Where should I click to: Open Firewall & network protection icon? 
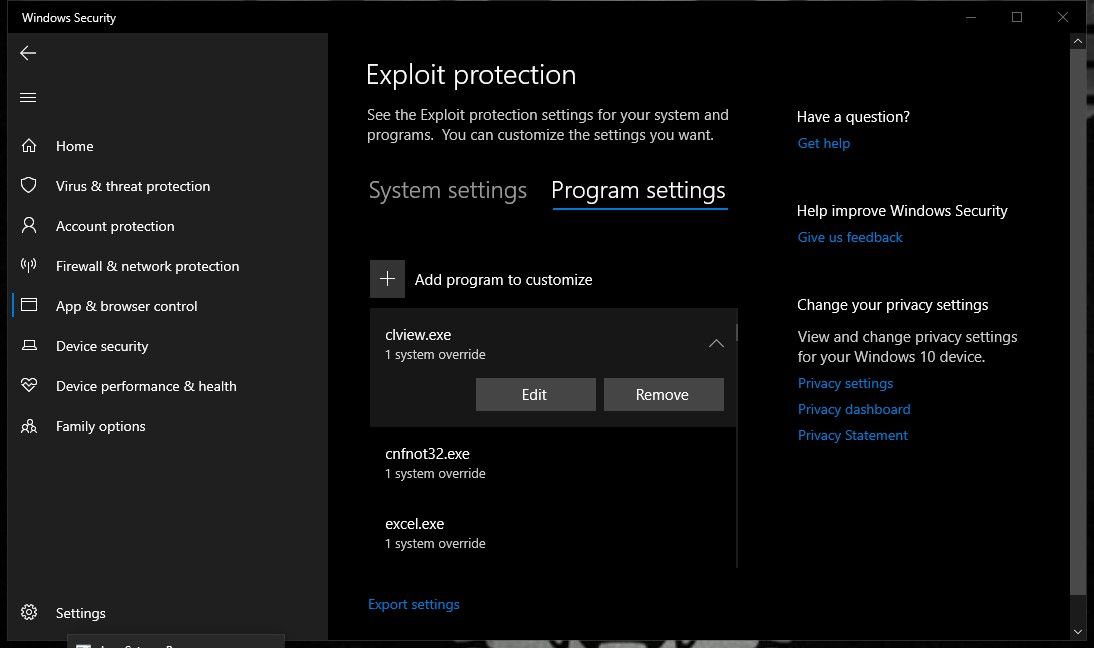[29, 266]
